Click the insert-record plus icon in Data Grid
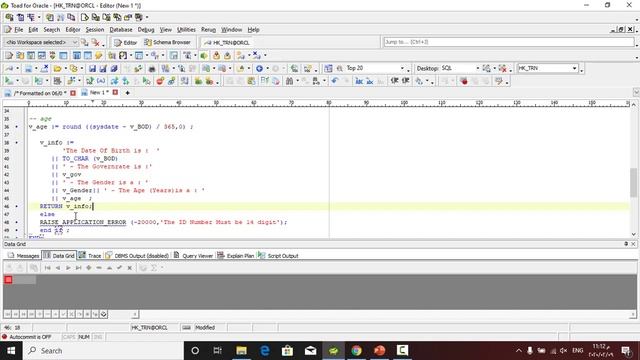640x360 pixels. [89, 268]
